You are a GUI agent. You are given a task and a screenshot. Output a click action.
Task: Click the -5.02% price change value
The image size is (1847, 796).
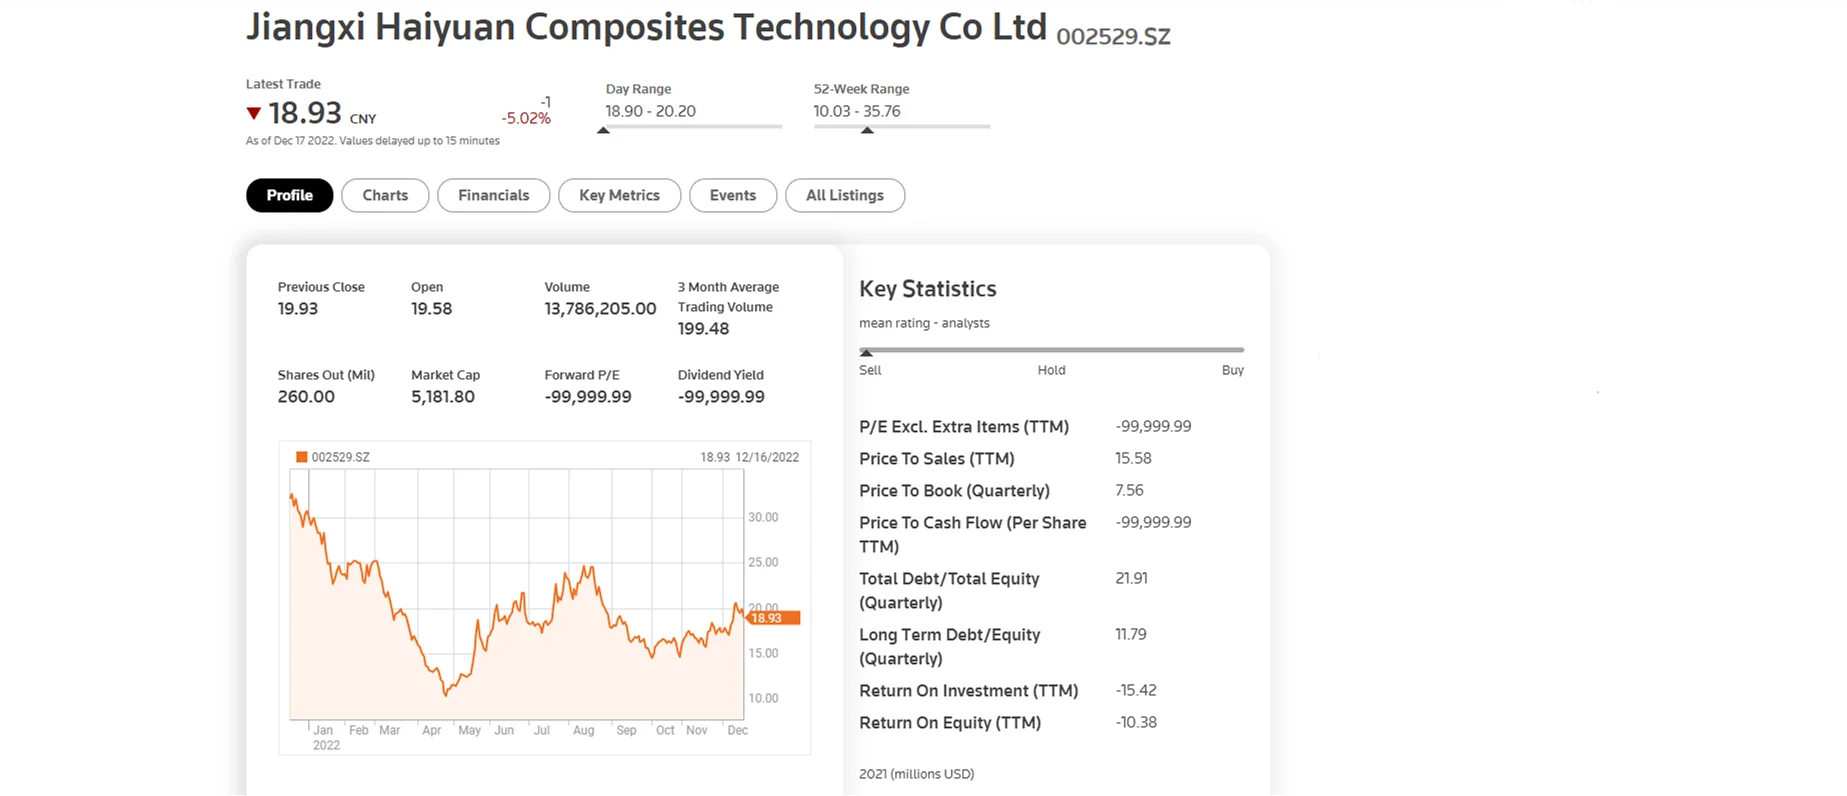[x=526, y=118]
